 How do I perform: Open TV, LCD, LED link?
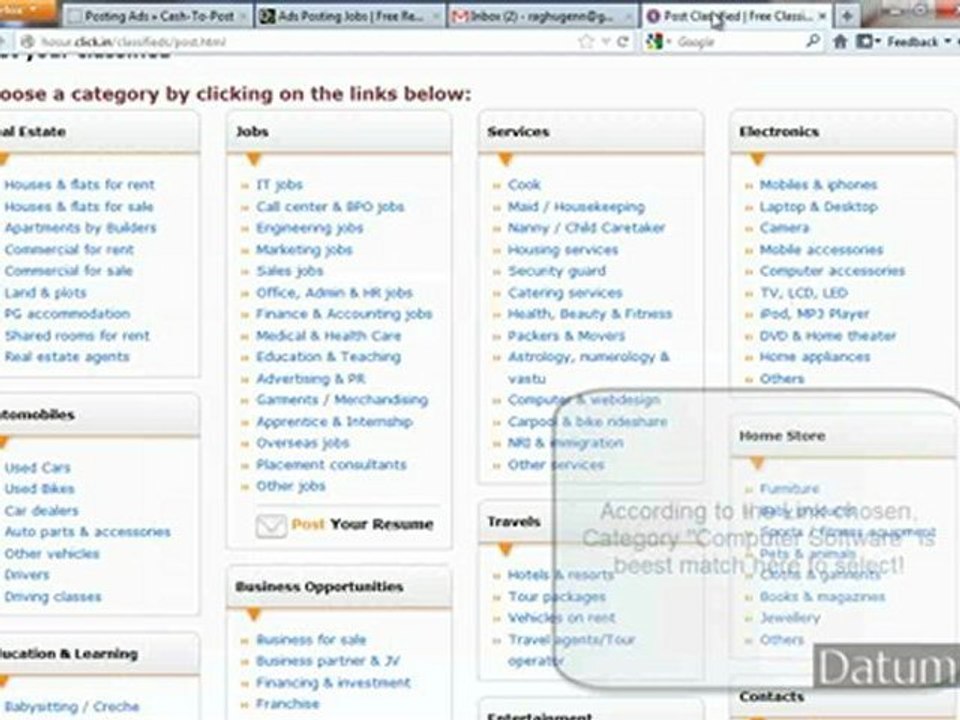[x=804, y=293]
